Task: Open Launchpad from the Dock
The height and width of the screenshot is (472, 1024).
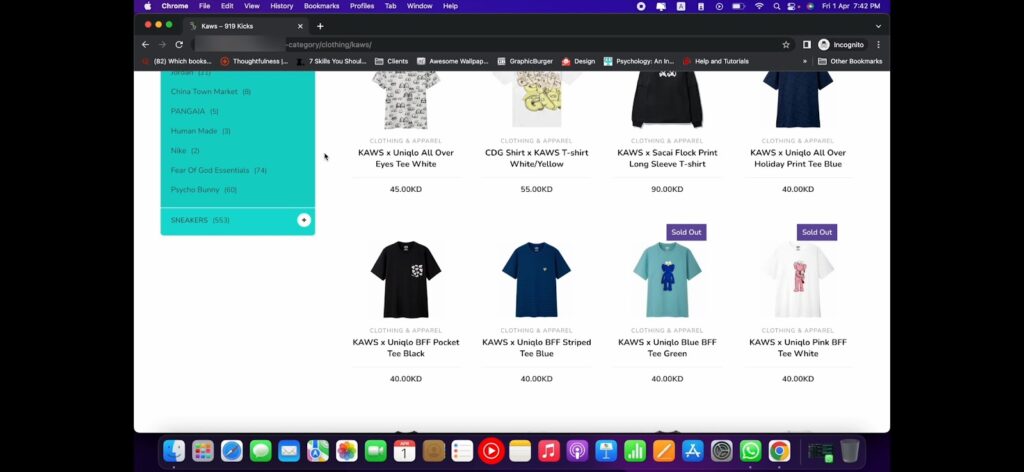Action: 202,450
